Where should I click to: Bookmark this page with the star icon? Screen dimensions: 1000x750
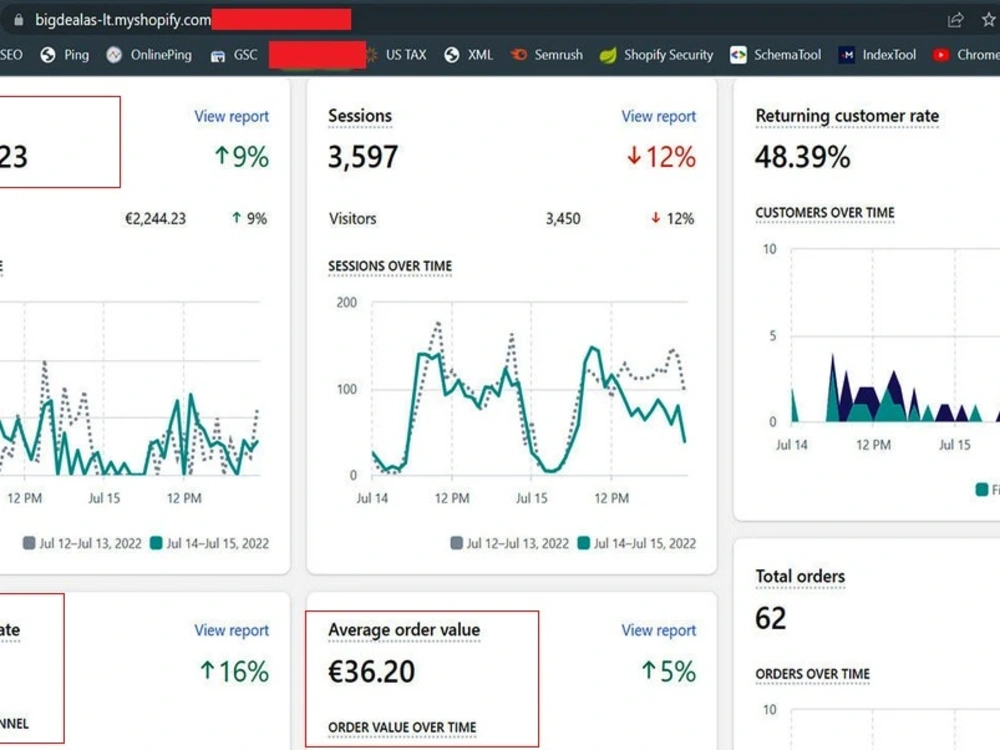tap(989, 20)
